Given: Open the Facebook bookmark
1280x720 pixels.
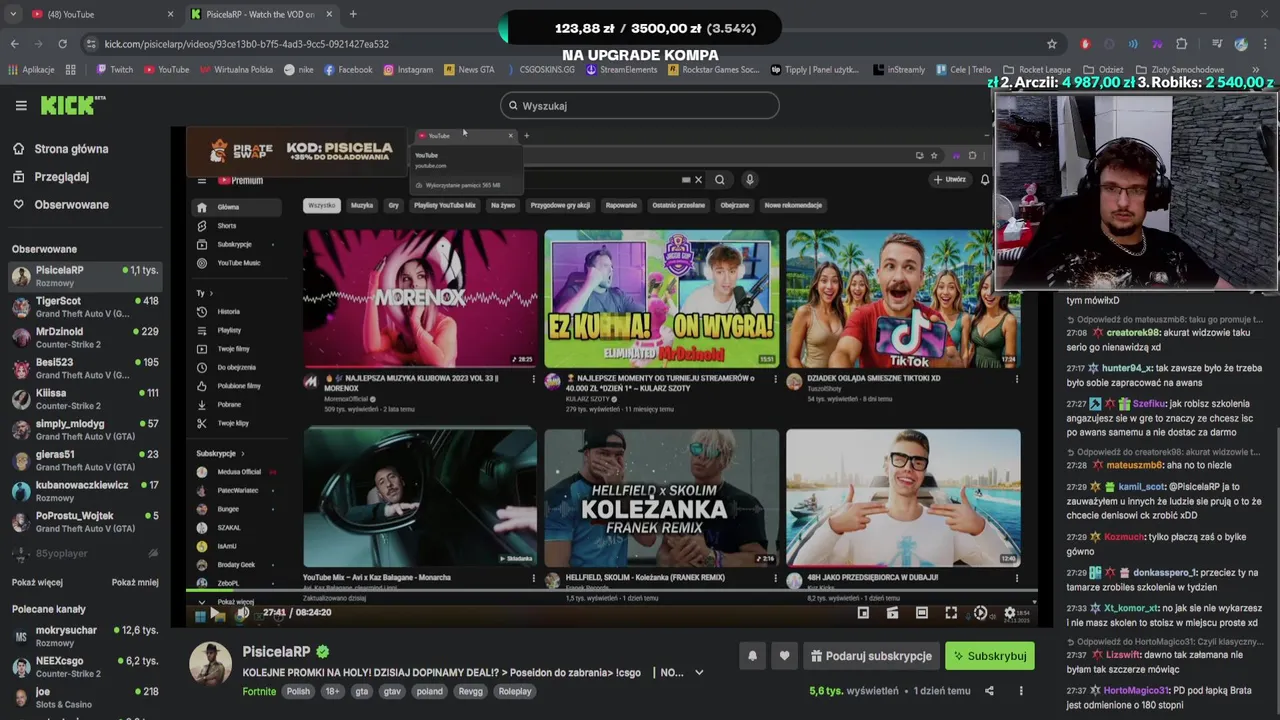Looking at the screenshot, I should coord(347,70).
